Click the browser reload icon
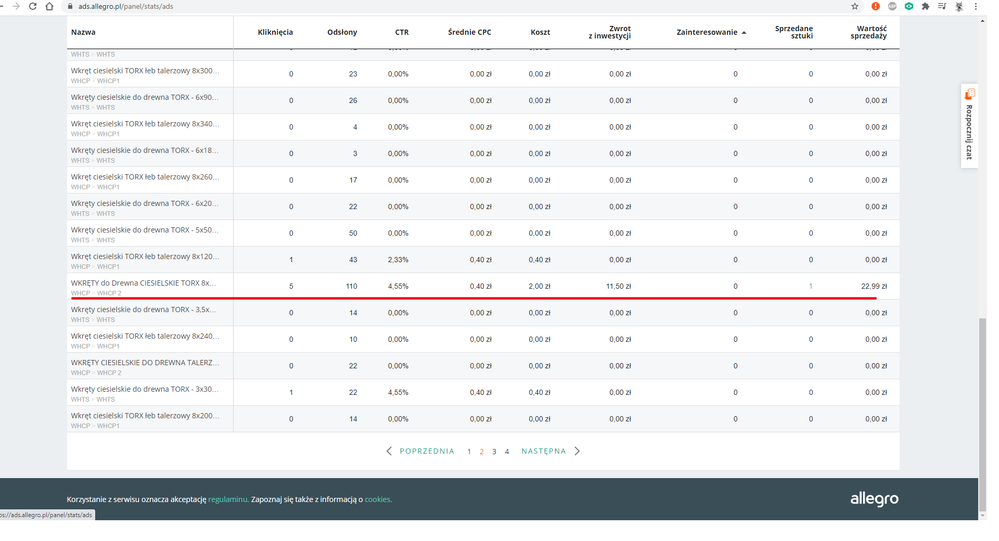Viewport: 999px width, 541px height. [33, 6]
